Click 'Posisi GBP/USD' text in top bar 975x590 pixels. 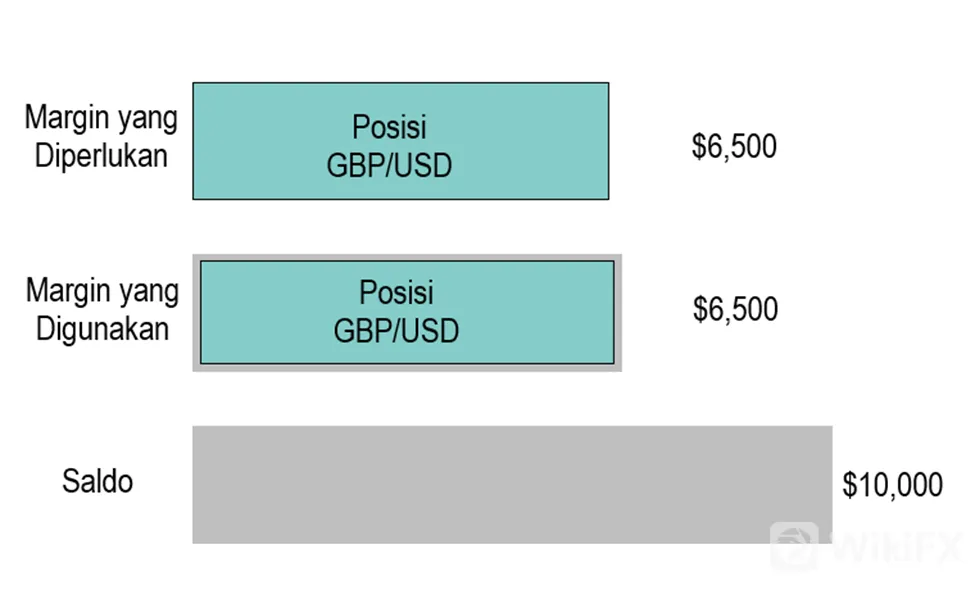point(389,146)
